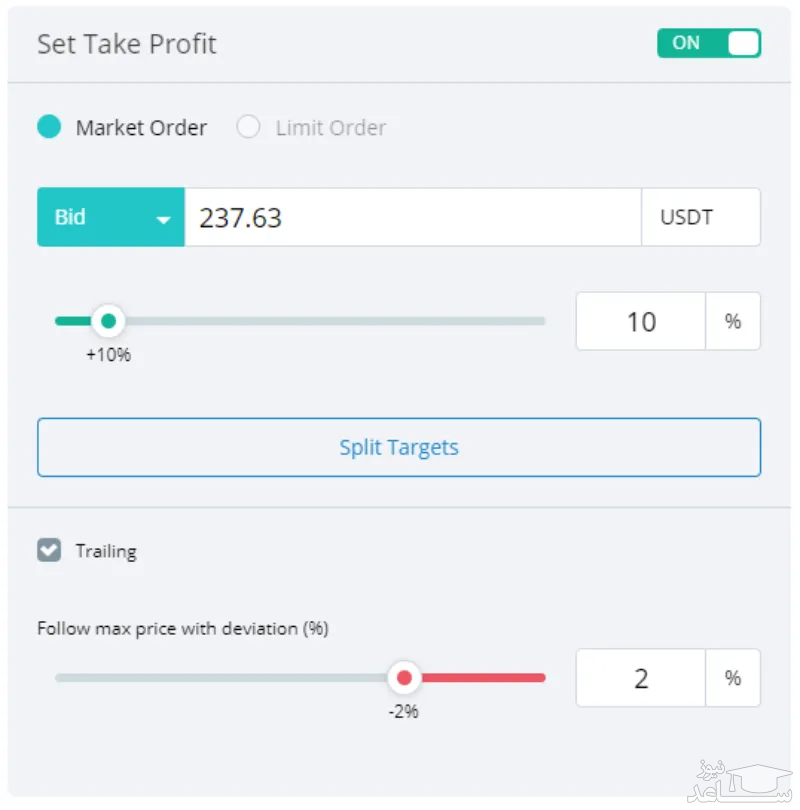Select the Limit Order radio button

tap(248, 127)
